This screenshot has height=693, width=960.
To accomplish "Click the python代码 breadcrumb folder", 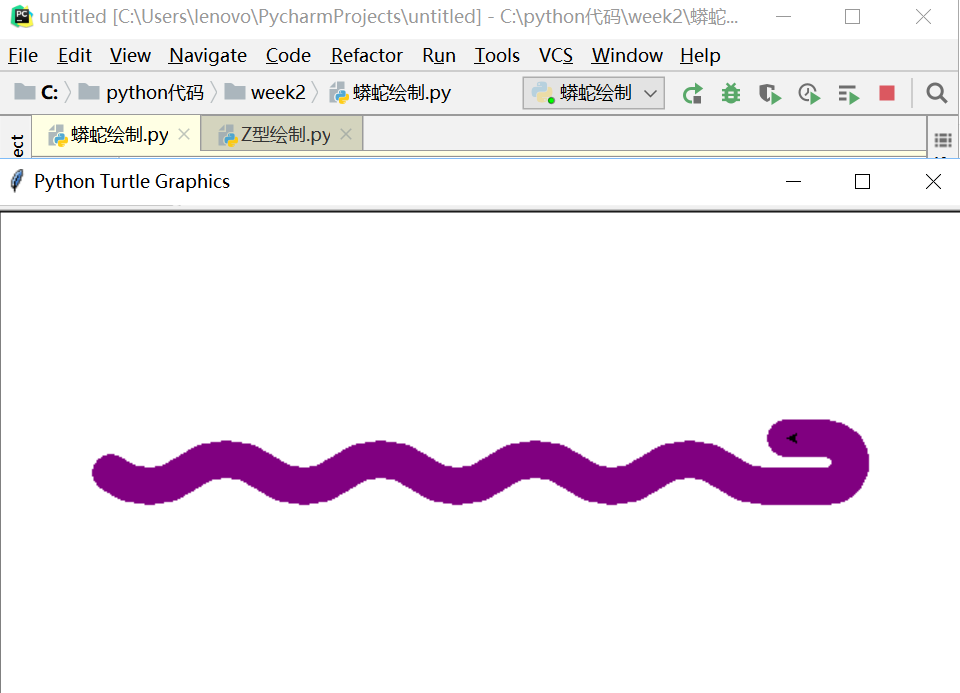I will [141, 92].
